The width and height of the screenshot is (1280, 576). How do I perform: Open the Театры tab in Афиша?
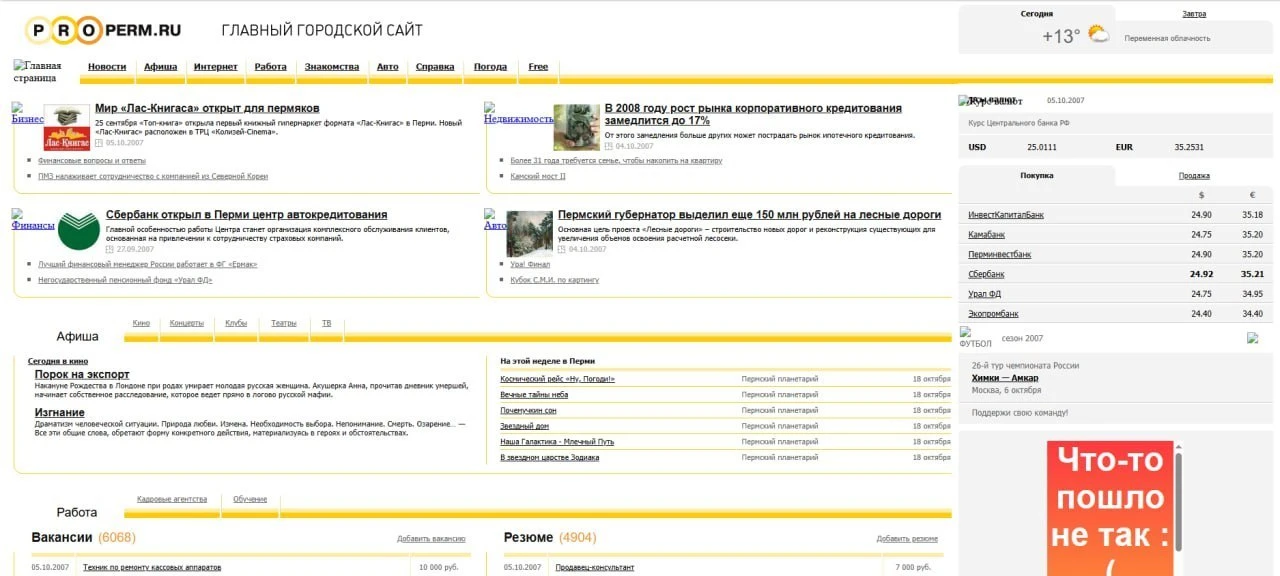tap(284, 323)
